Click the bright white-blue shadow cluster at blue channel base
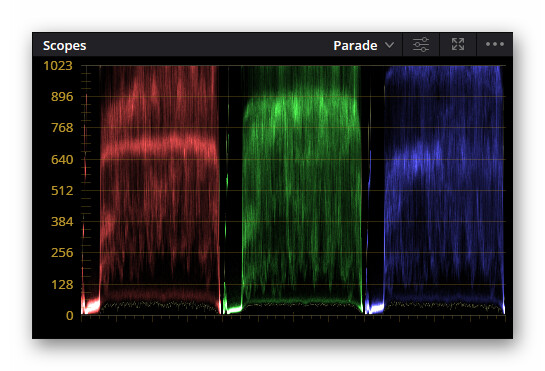This screenshot has width=545, height=371. click(x=375, y=307)
